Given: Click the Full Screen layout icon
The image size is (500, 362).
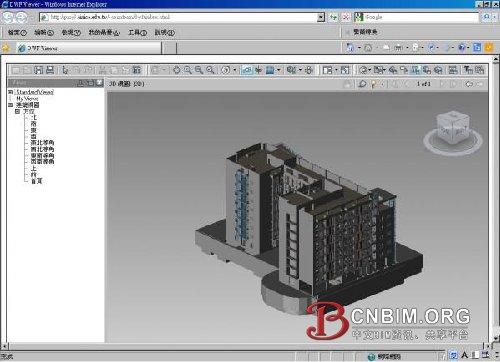Looking at the screenshot, I should tap(345, 70).
